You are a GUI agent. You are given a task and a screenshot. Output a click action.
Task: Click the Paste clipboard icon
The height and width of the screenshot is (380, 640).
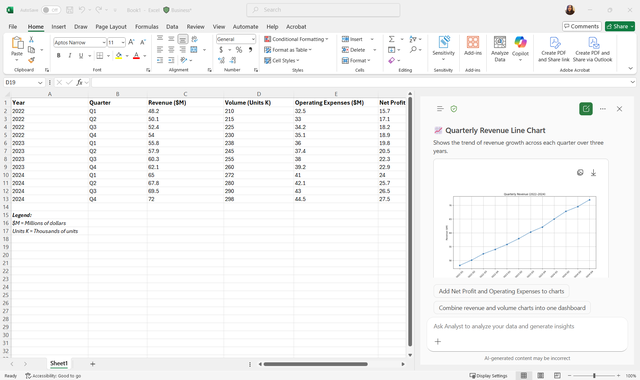[x=17, y=42]
